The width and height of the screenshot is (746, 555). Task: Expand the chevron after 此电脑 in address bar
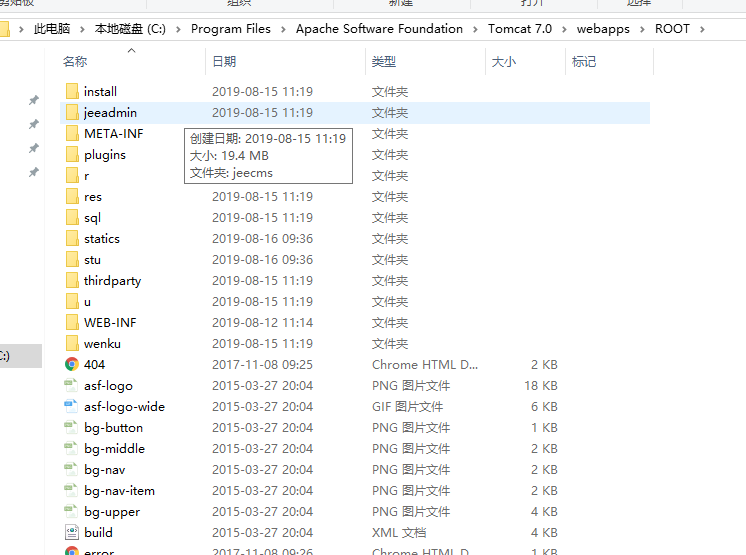tap(82, 29)
